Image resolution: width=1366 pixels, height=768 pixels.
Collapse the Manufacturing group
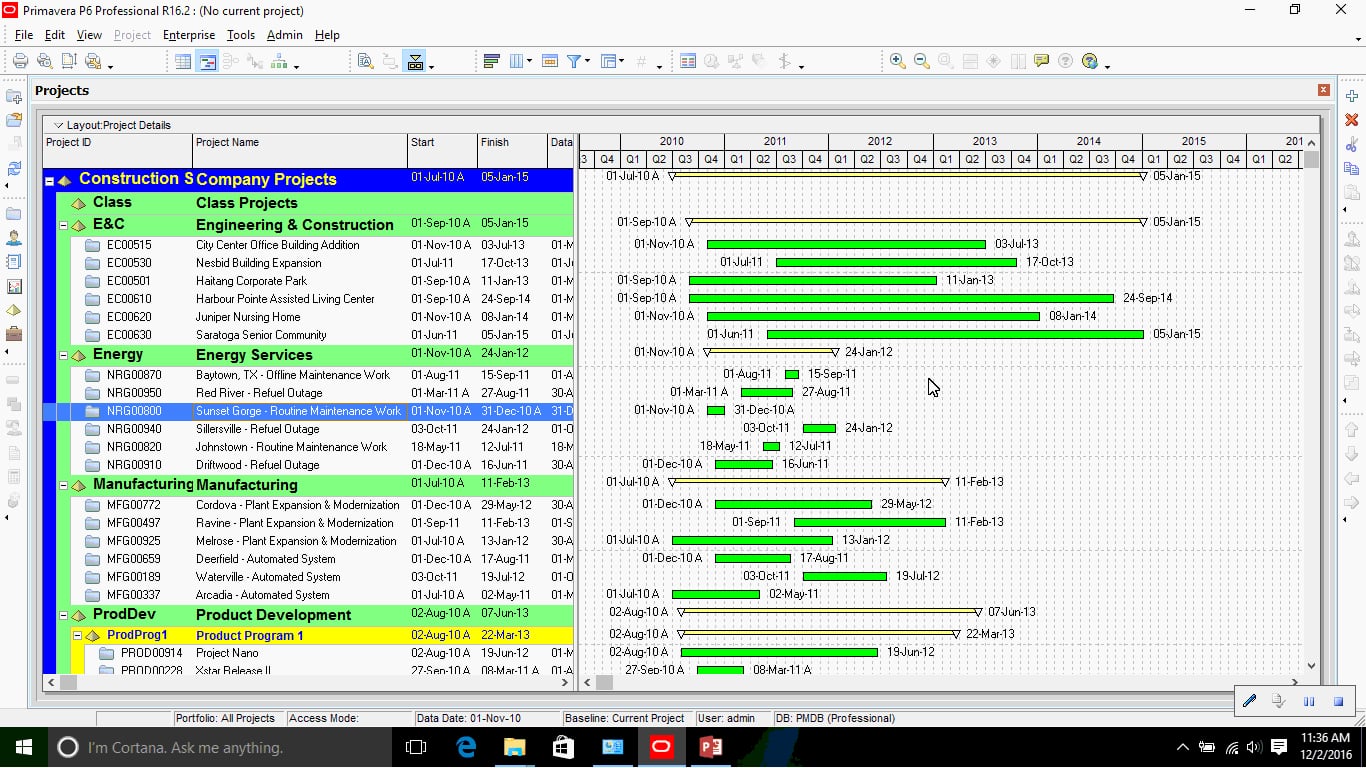[62, 485]
